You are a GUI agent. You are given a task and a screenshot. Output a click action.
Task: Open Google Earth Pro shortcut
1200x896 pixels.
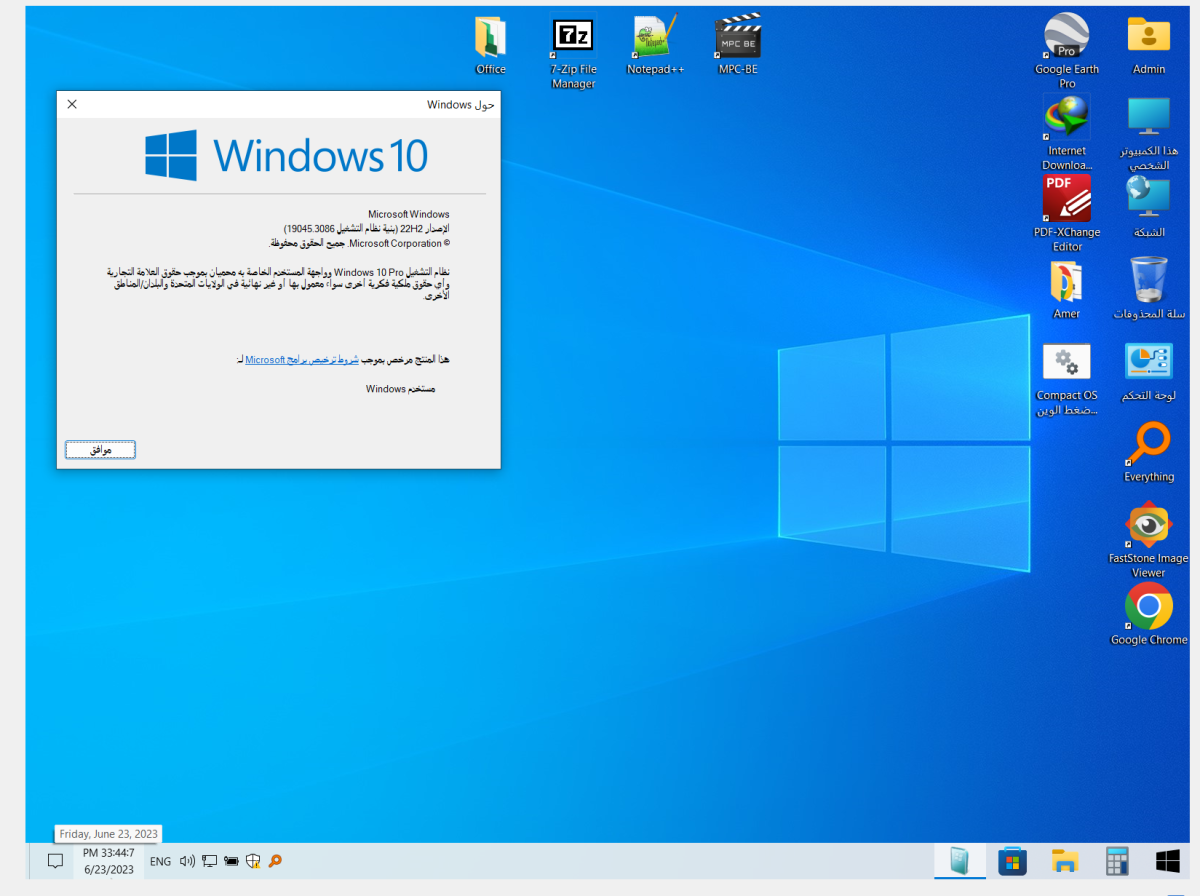1066,38
